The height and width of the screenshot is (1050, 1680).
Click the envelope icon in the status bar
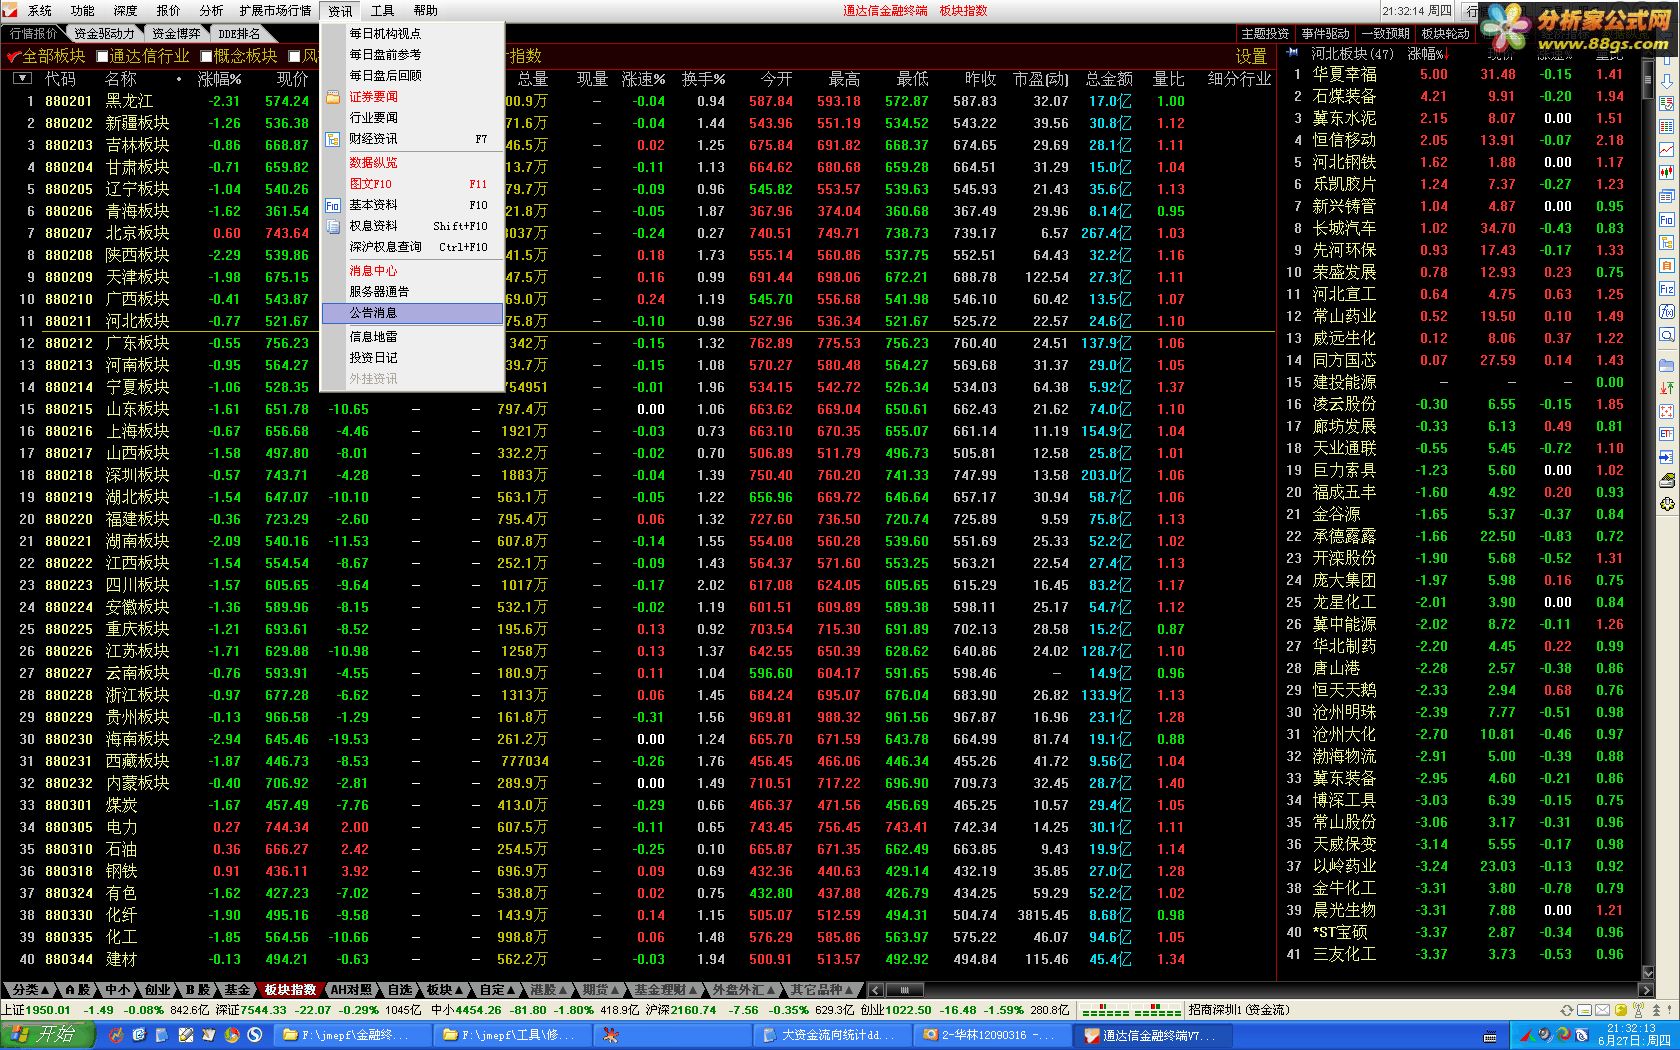pyautogui.click(x=1600, y=1010)
